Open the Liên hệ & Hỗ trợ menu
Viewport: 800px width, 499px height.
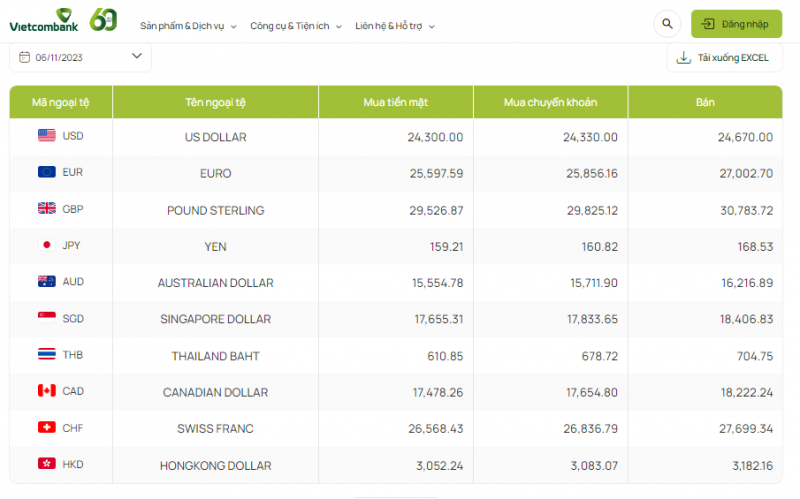pyautogui.click(x=394, y=26)
